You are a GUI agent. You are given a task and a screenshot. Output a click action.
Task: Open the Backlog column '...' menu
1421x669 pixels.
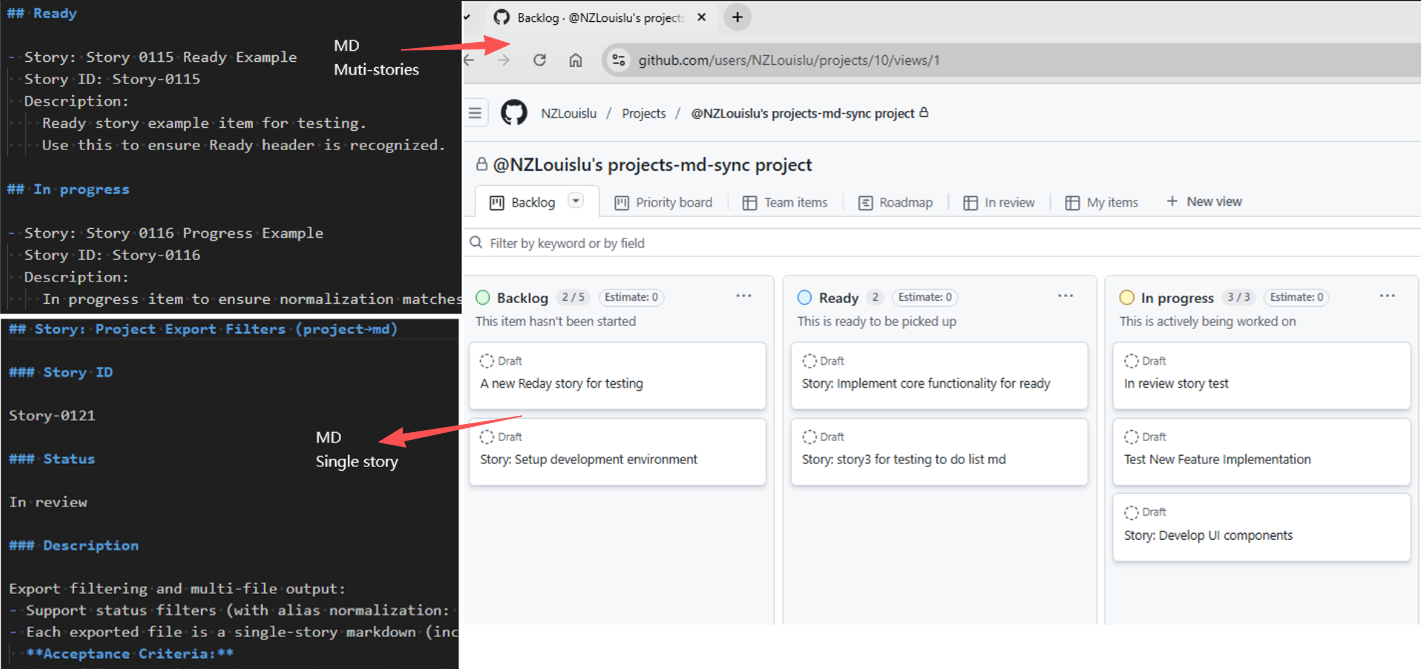point(743,296)
